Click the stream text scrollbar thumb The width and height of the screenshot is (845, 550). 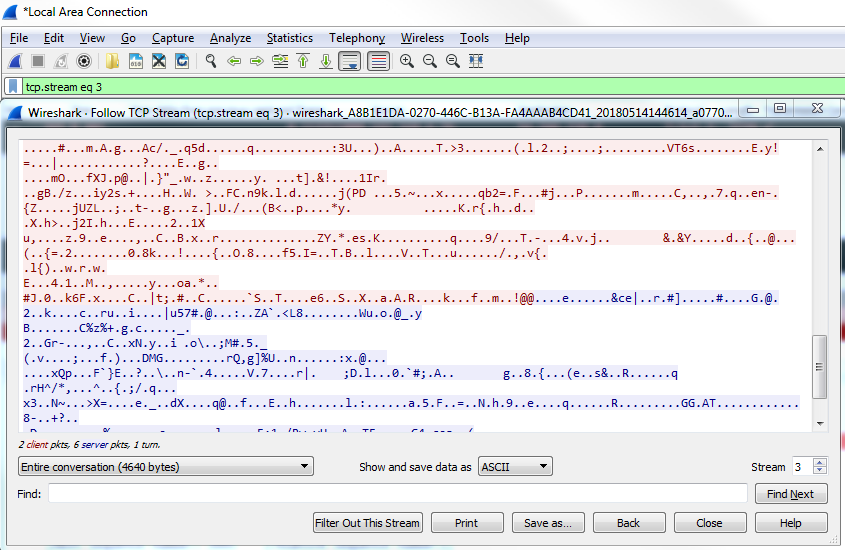[820, 367]
